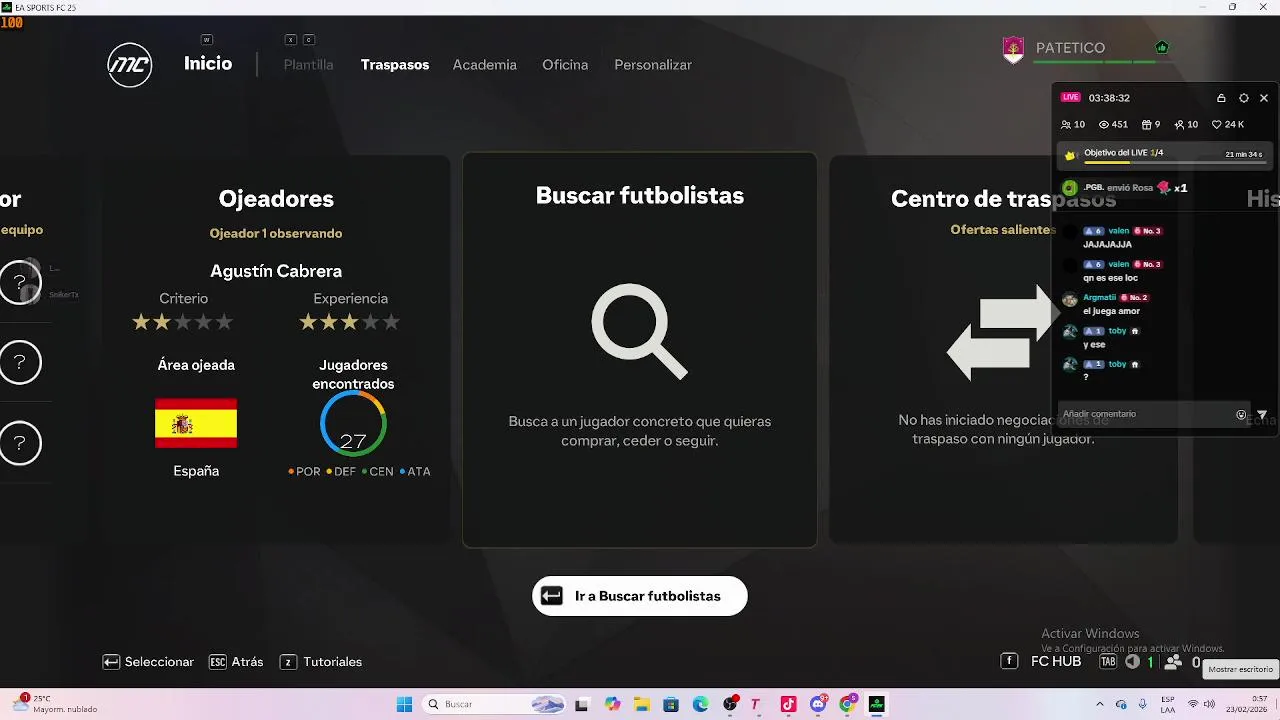This screenshot has height=720, width=1280.
Task: Click the friends icon beside FC HUB
Action: (x=1174, y=662)
